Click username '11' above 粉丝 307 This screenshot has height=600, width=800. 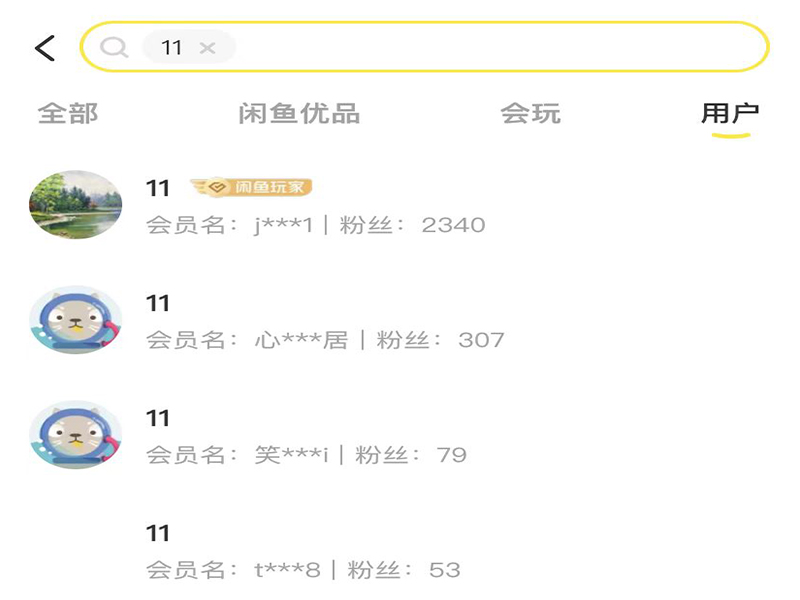pyautogui.click(x=158, y=303)
